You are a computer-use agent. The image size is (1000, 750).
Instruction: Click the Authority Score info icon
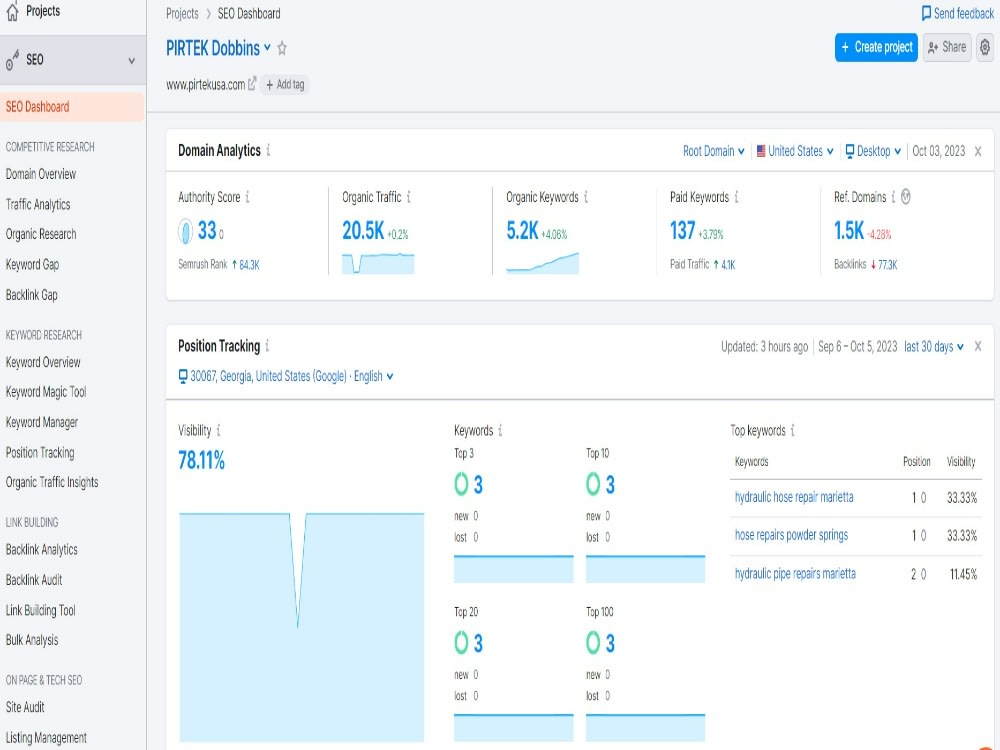tap(247, 197)
